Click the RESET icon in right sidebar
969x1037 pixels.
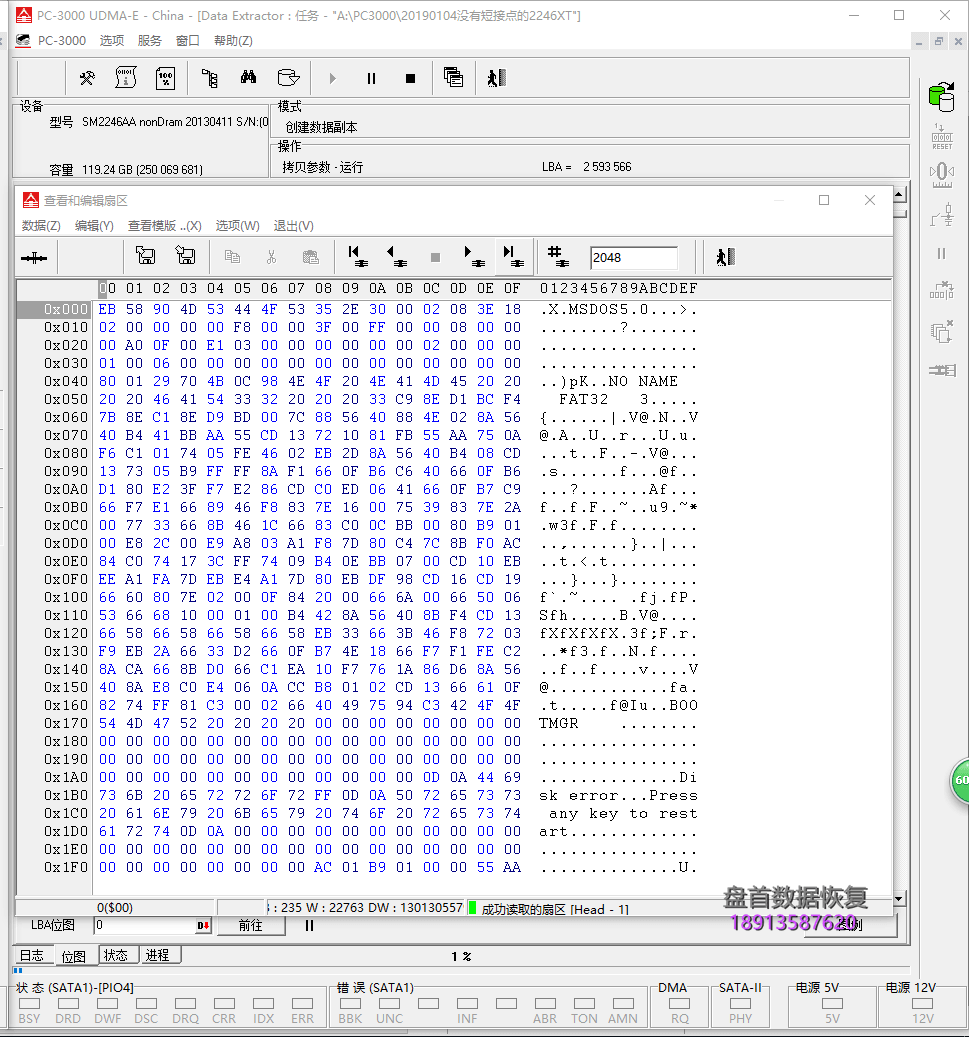[942, 137]
